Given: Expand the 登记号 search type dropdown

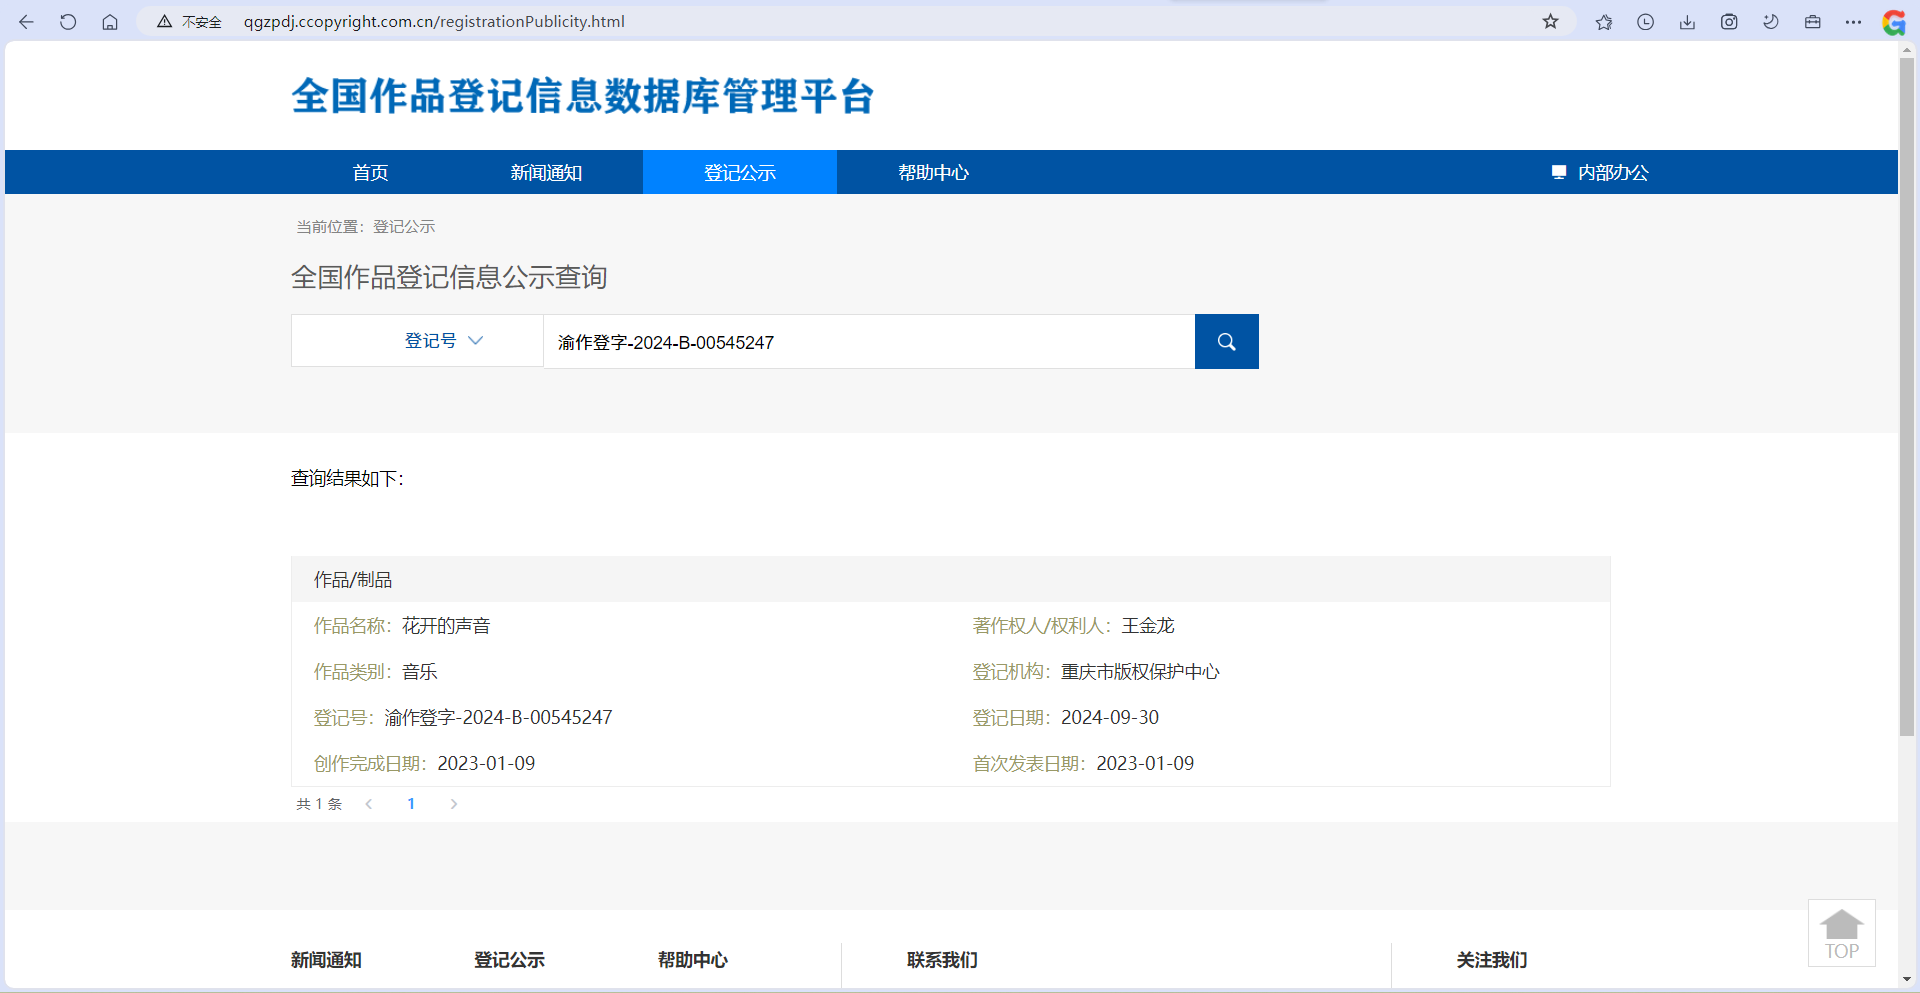Looking at the screenshot, I should (443, 341).
